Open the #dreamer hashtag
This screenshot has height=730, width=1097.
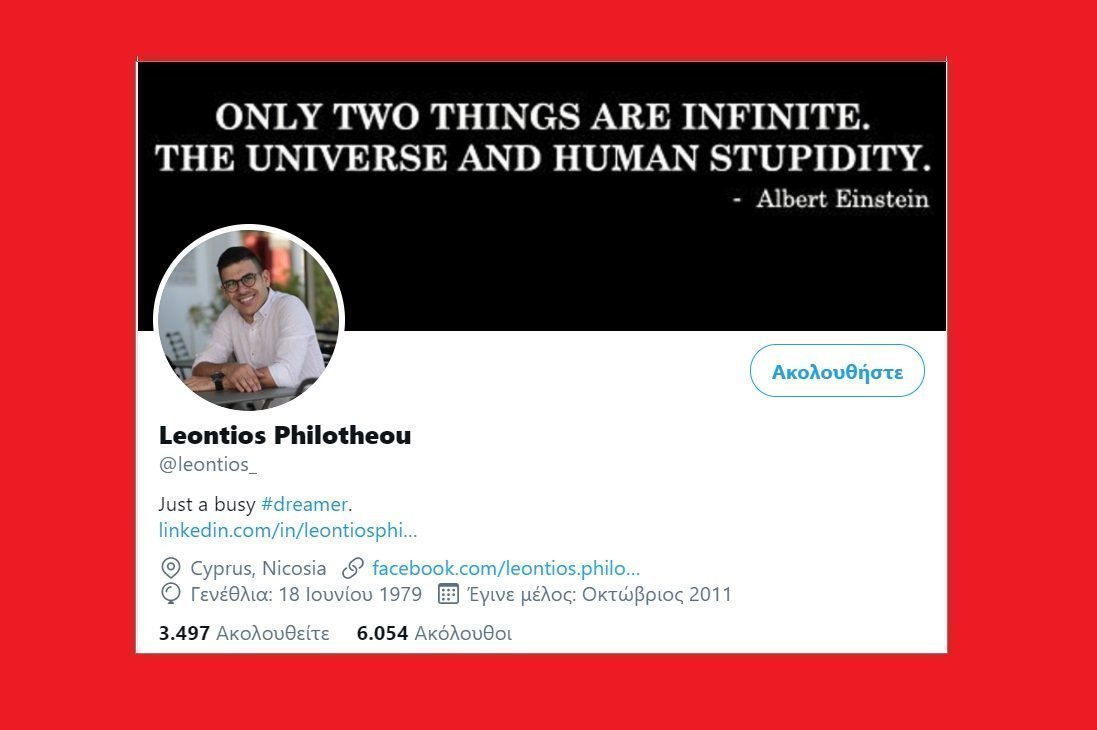coord(304,504)
